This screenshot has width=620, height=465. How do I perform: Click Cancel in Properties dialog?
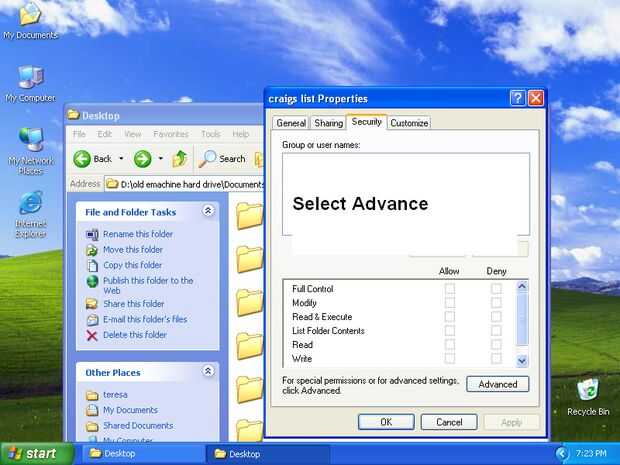[449, 422]
